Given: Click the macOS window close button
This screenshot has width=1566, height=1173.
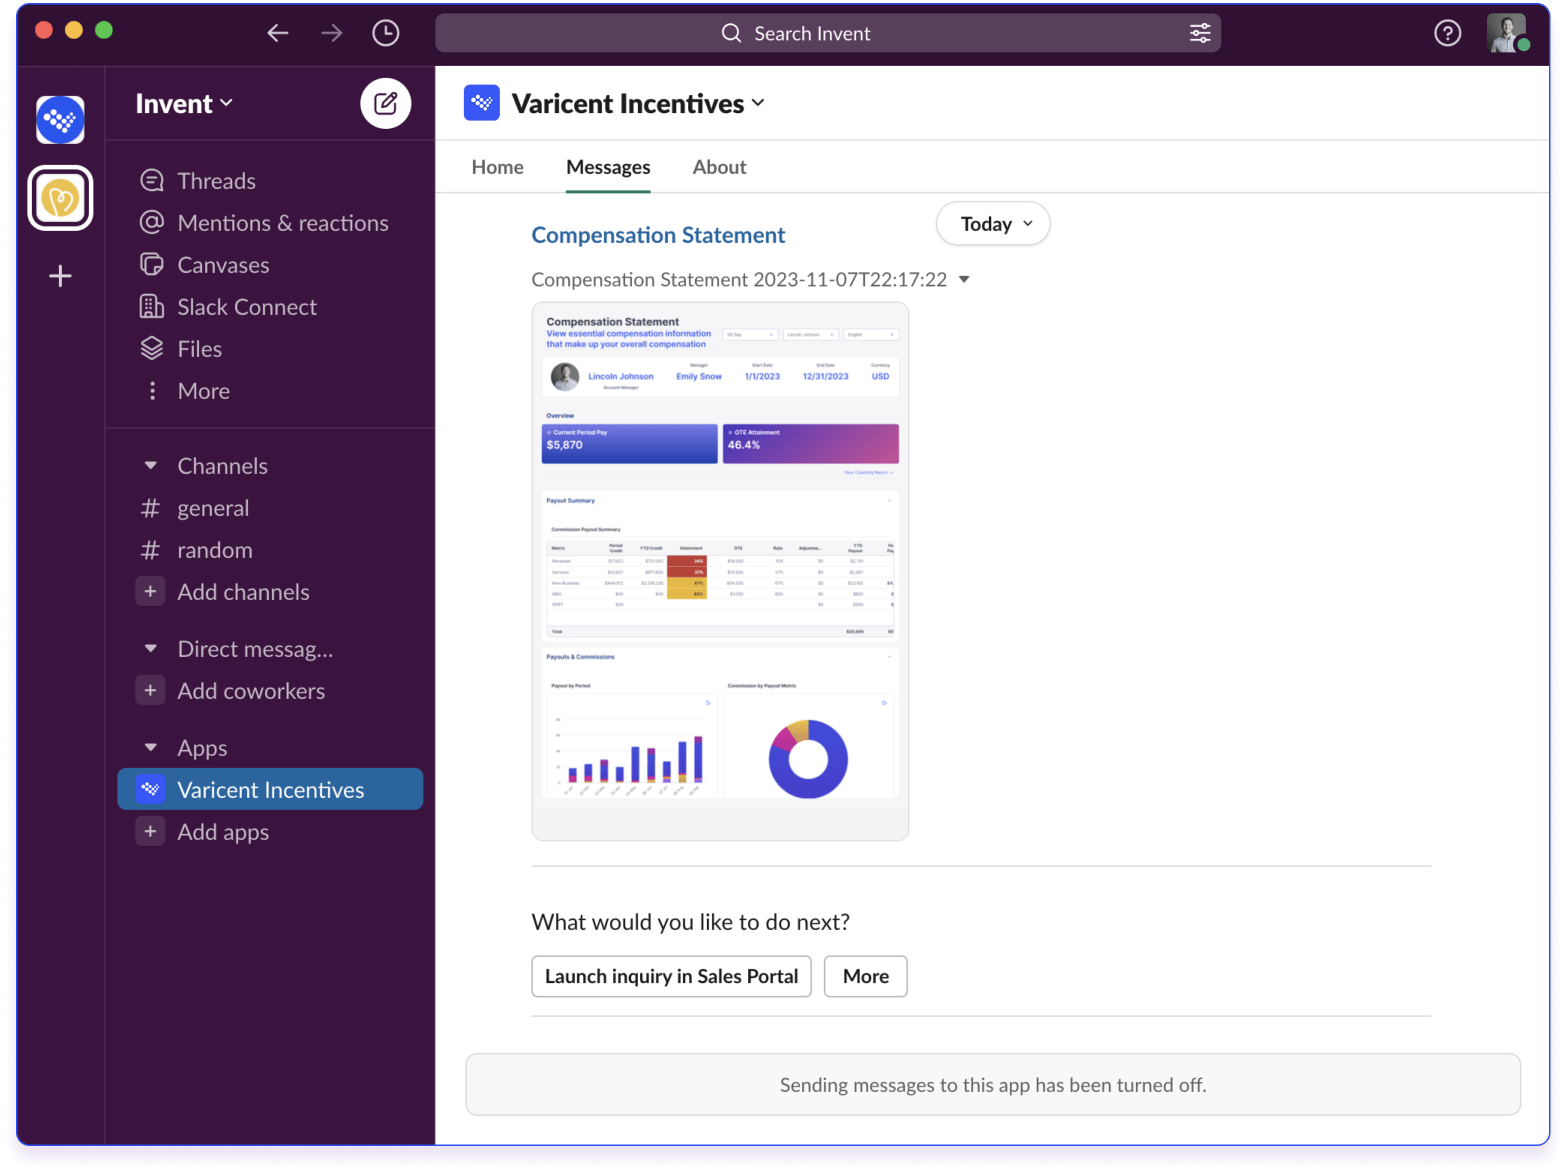Looking at the screenshot, I should pyautogui.click(x=44, y=30).
